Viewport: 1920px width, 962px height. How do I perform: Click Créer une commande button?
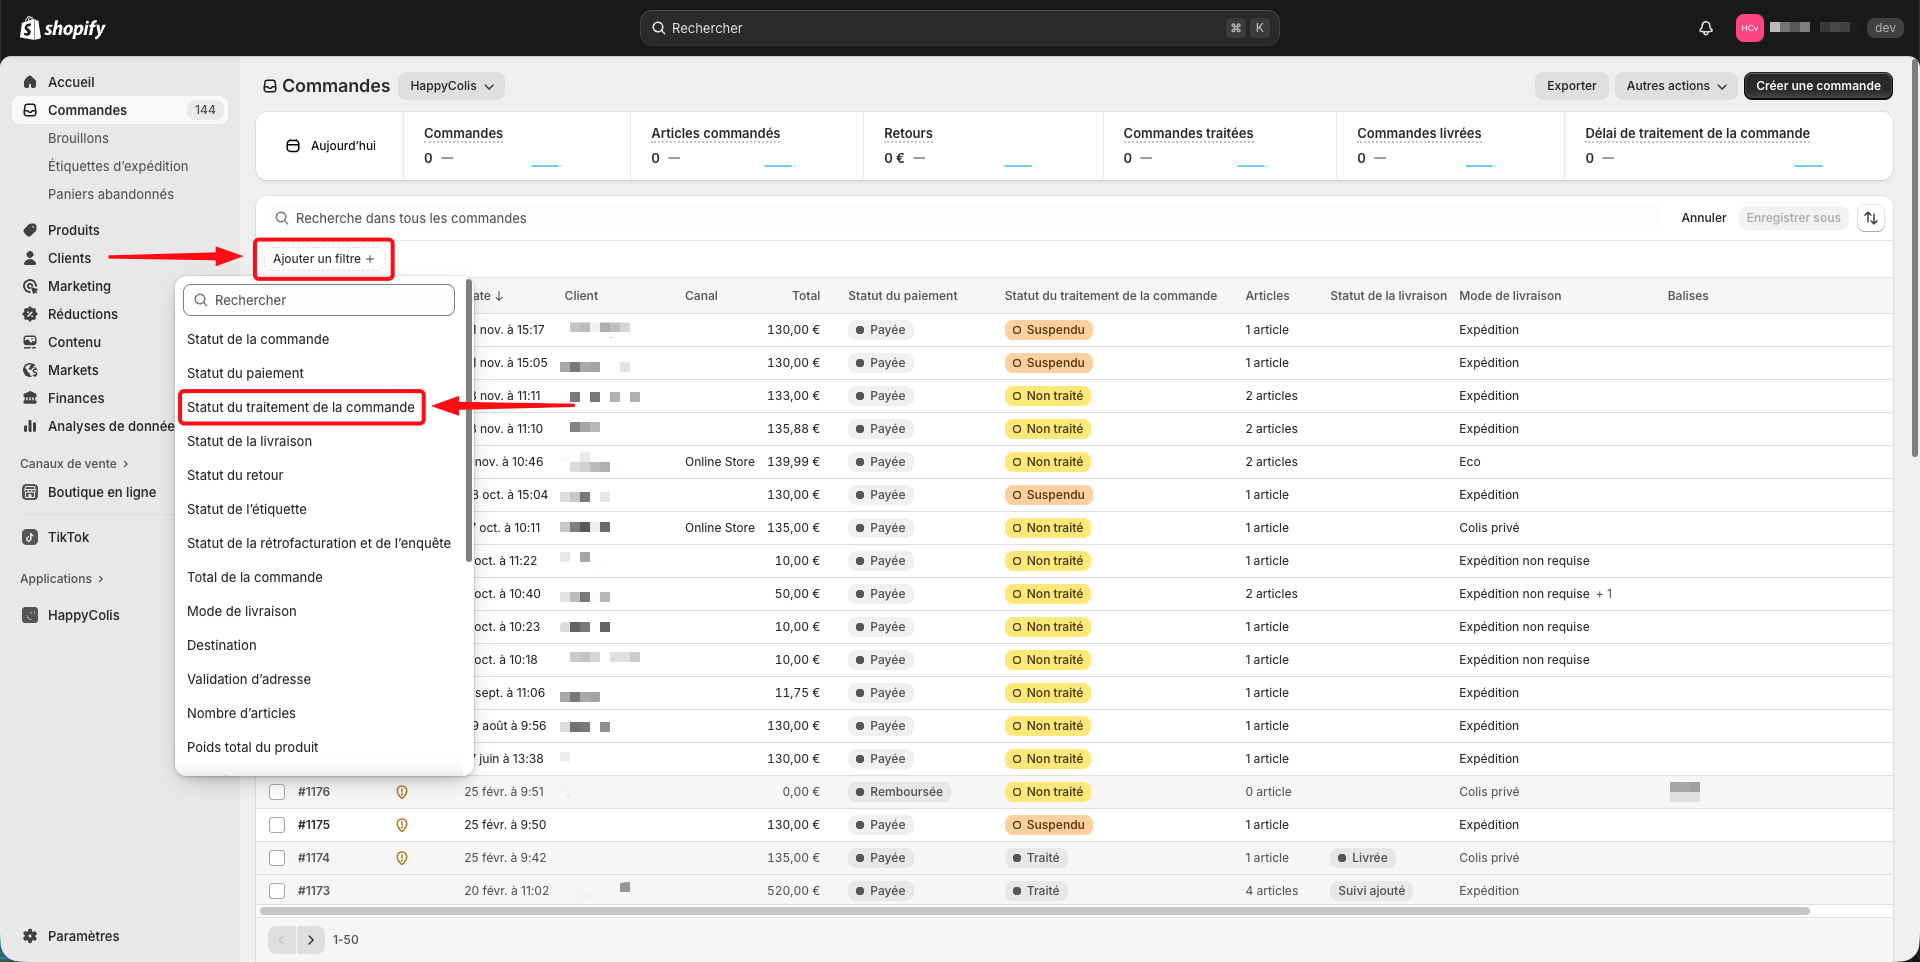(x=1817, y=86)
